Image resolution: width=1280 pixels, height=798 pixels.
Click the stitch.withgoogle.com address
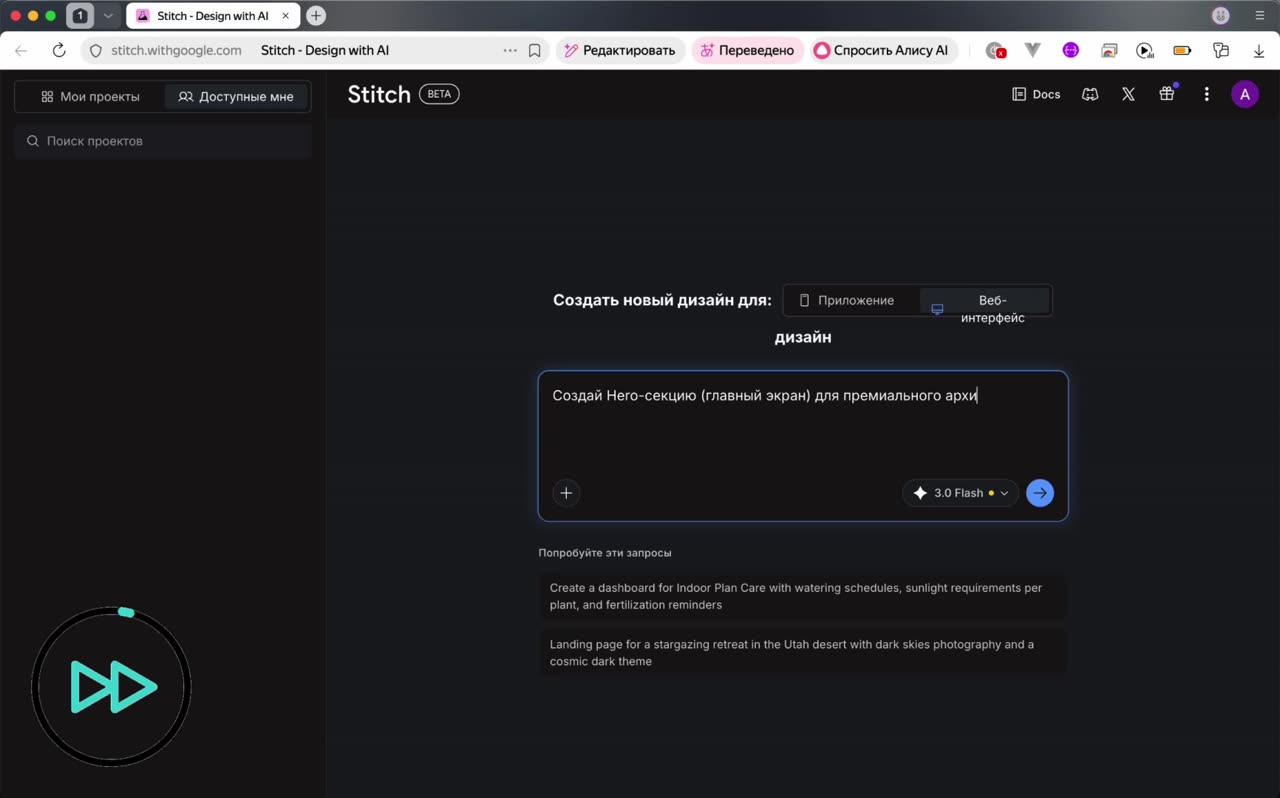[x=176, y=50]
